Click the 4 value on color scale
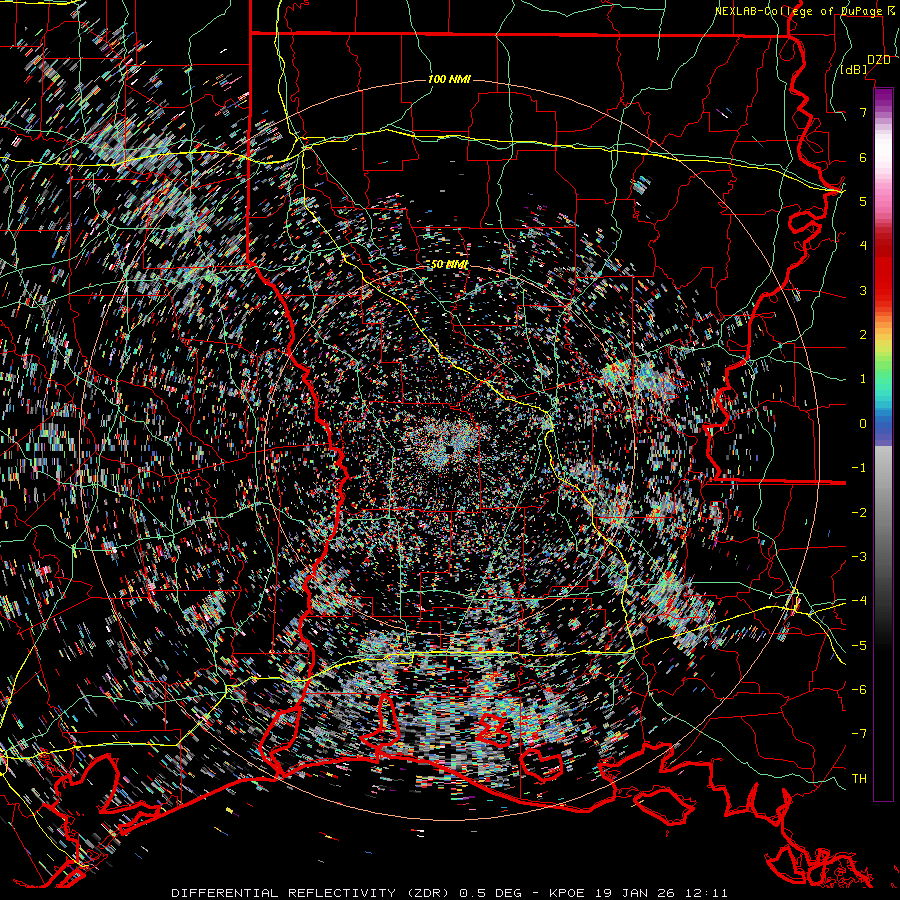Viewport: 900px width, 900px height. [863, 246]
